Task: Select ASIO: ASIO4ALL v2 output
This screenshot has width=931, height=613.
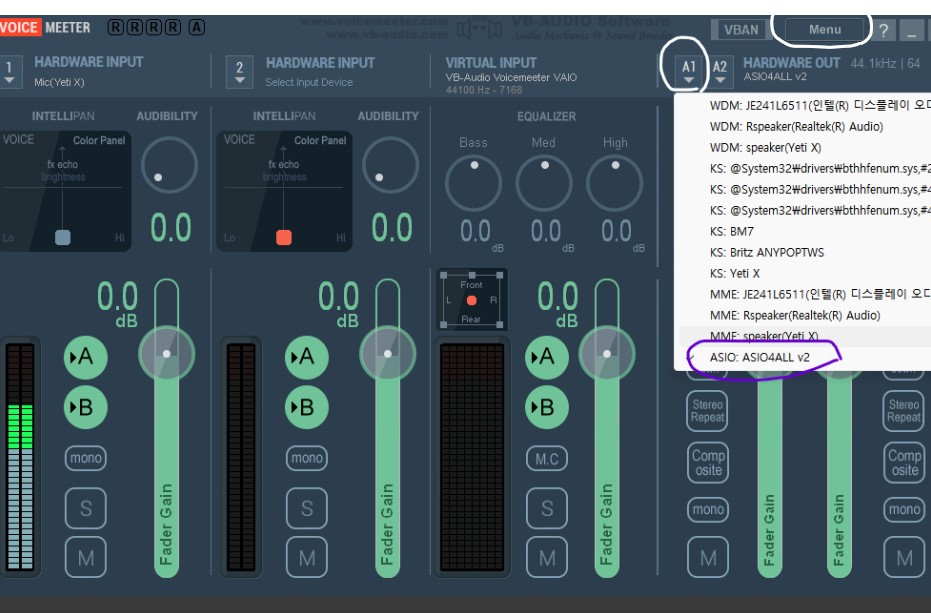Action: tap(759, 357)
